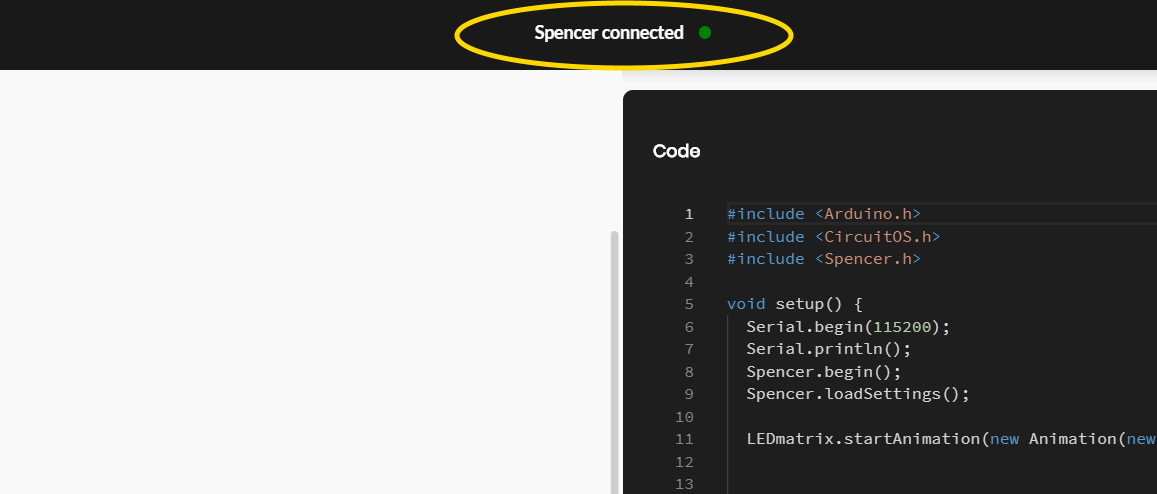Screen dimensions: 1157x494
Task: Click line number 13 in the gutter
Action: click(684, 484)
